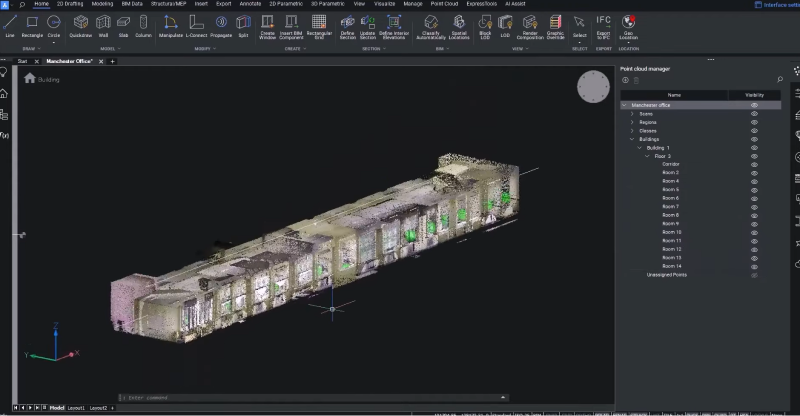Activate the Manipulate tool
The width and height of the screenshot is (800, 416).
point(171,24)
